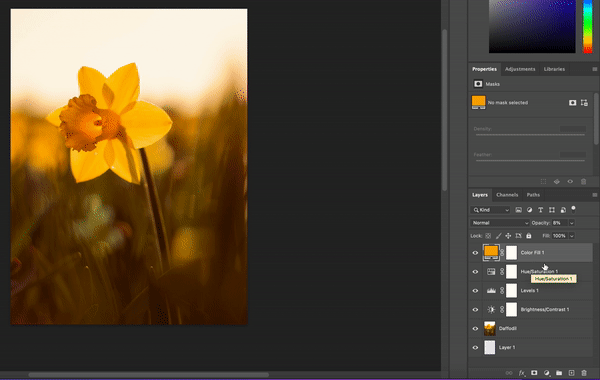
Task: Open the Normal blend mode dropdown
Action: 500,223
